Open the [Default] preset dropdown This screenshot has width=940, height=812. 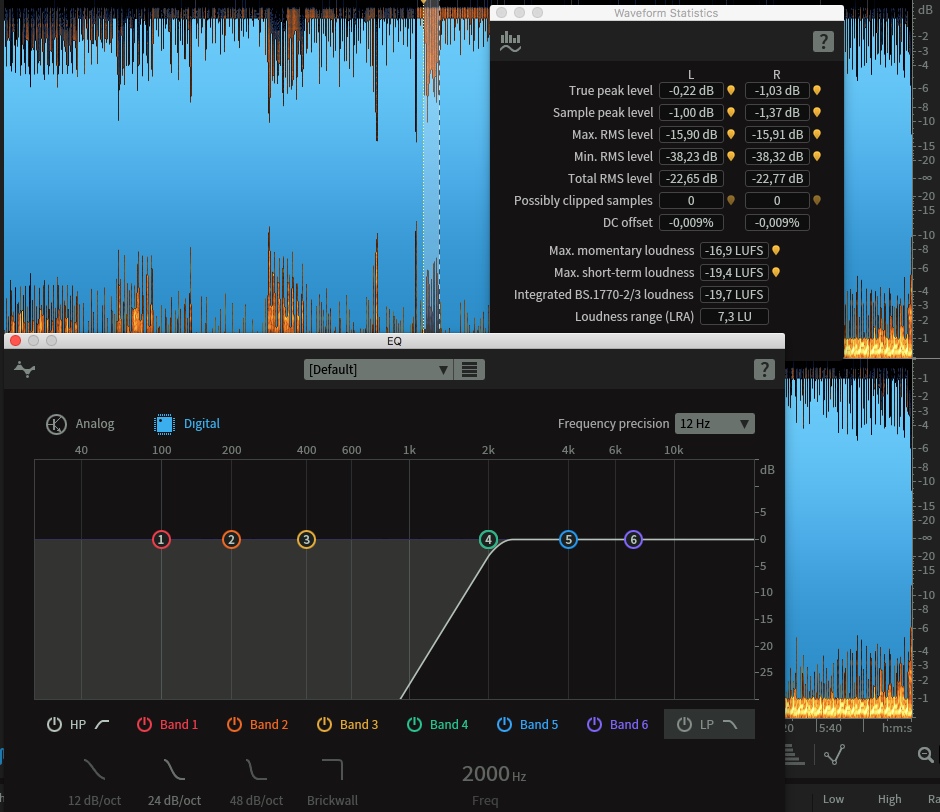point(378,369)
